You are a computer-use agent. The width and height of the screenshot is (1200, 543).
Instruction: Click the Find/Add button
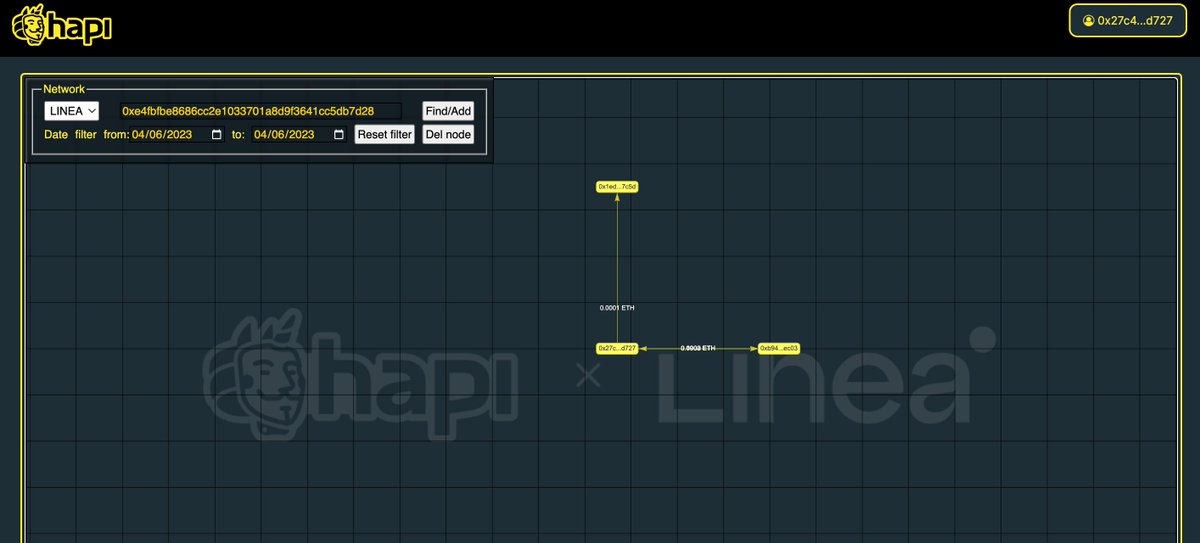[x=448, y=111]
